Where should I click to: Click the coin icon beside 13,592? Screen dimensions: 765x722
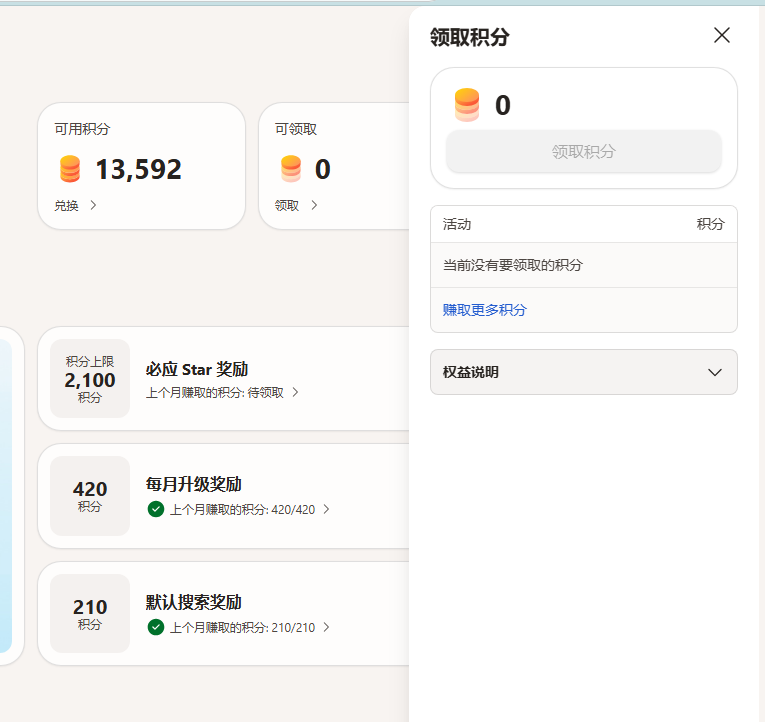pos(70,169)
